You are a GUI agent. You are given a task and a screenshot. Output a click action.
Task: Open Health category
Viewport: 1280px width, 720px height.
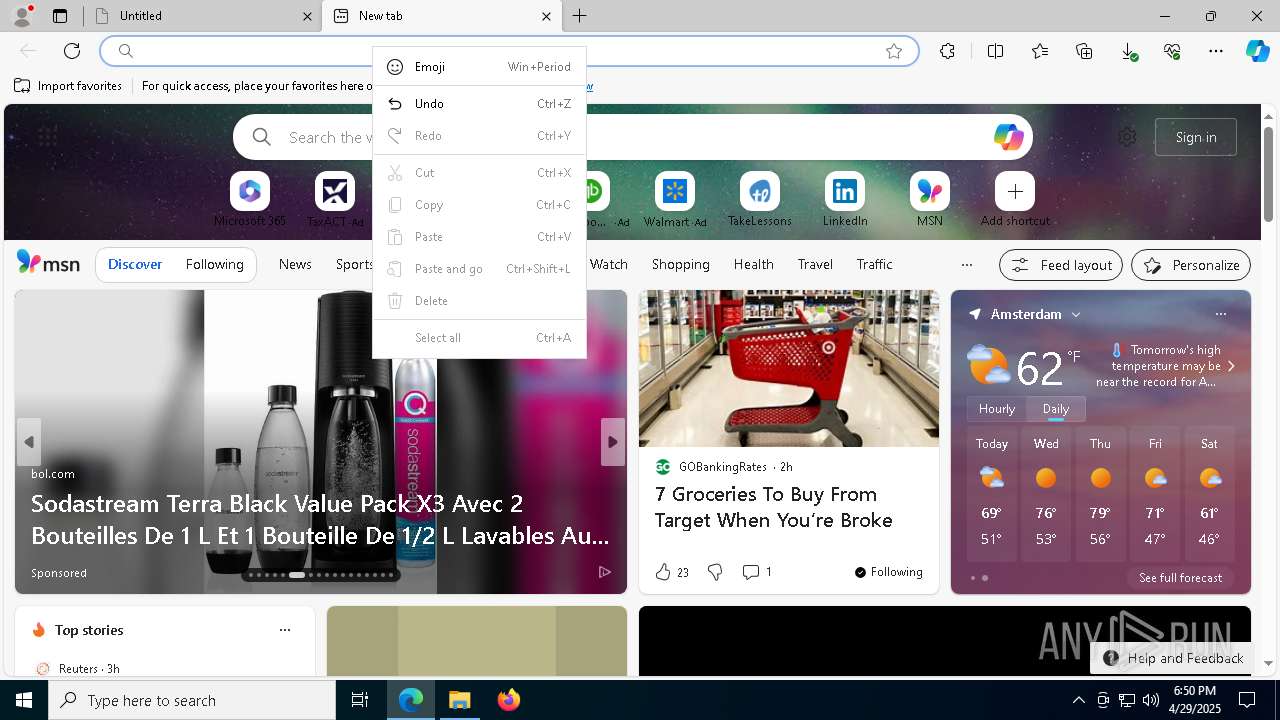tap(753, 264)
